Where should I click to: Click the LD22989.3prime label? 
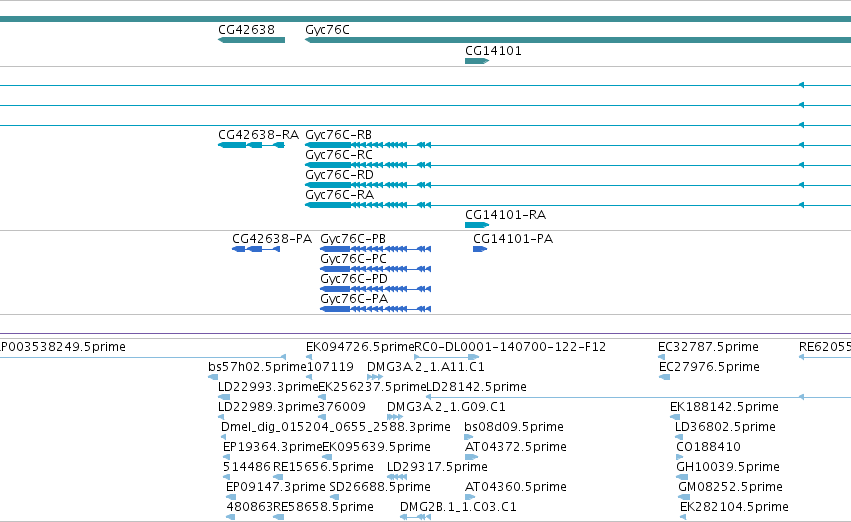268,407
